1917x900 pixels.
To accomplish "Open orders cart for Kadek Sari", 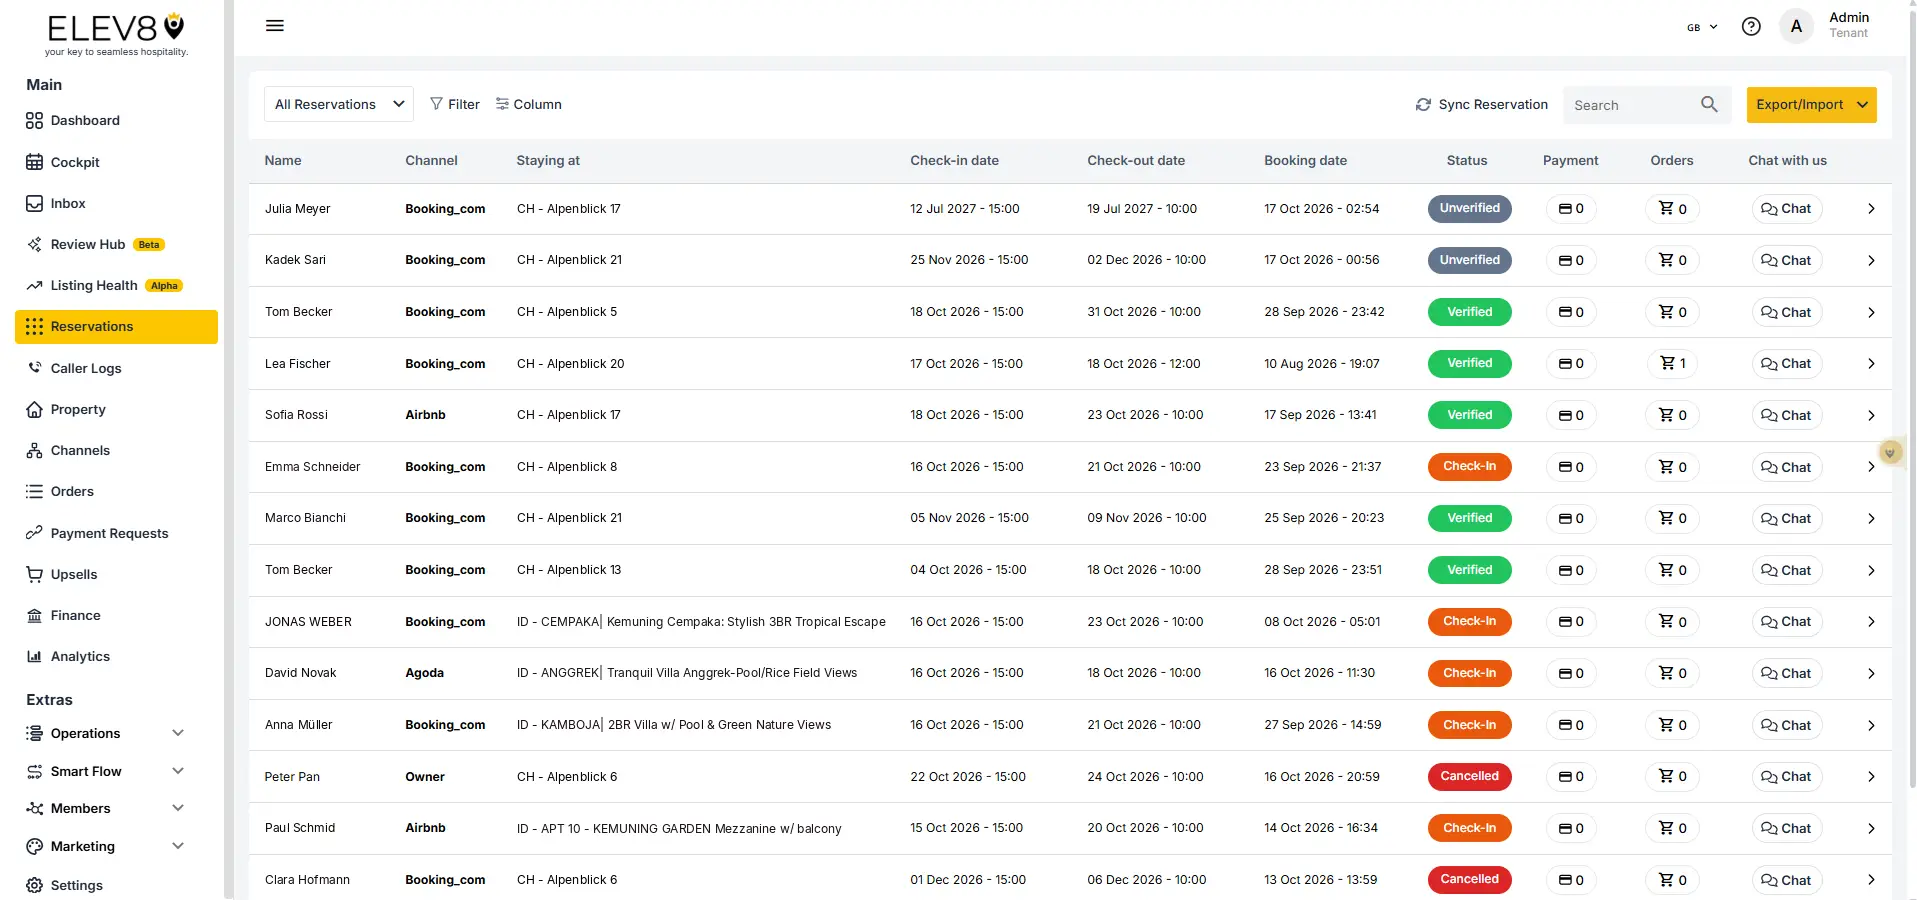I will pyautogui.click(x=1673, y=260).
